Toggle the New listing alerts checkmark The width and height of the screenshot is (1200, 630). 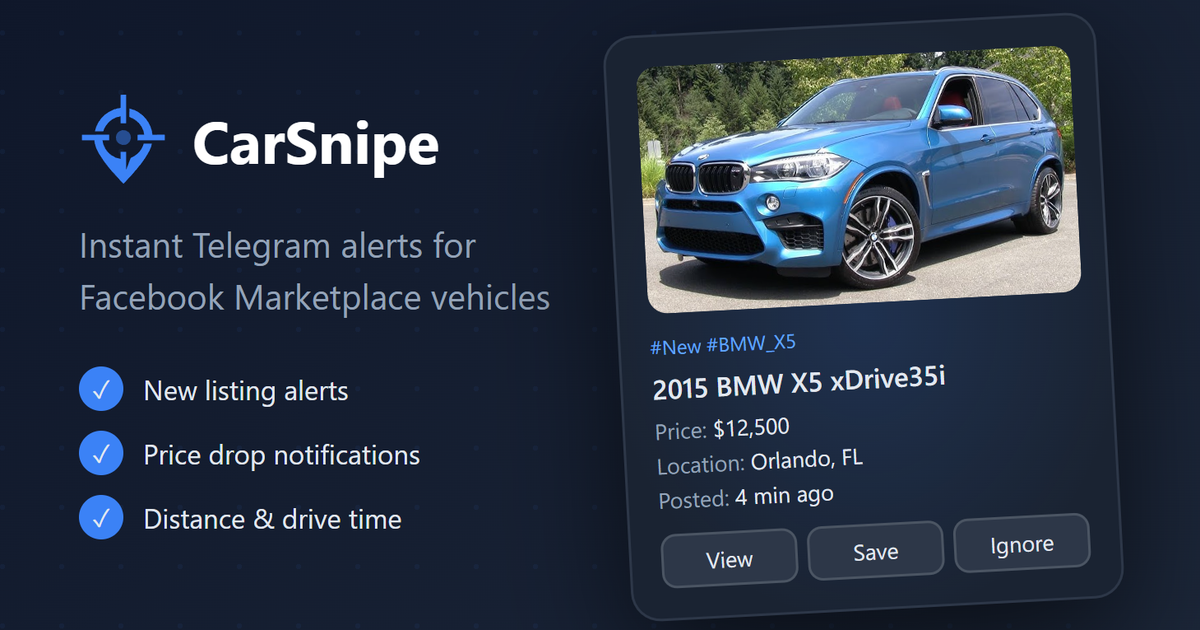(101, 390)
